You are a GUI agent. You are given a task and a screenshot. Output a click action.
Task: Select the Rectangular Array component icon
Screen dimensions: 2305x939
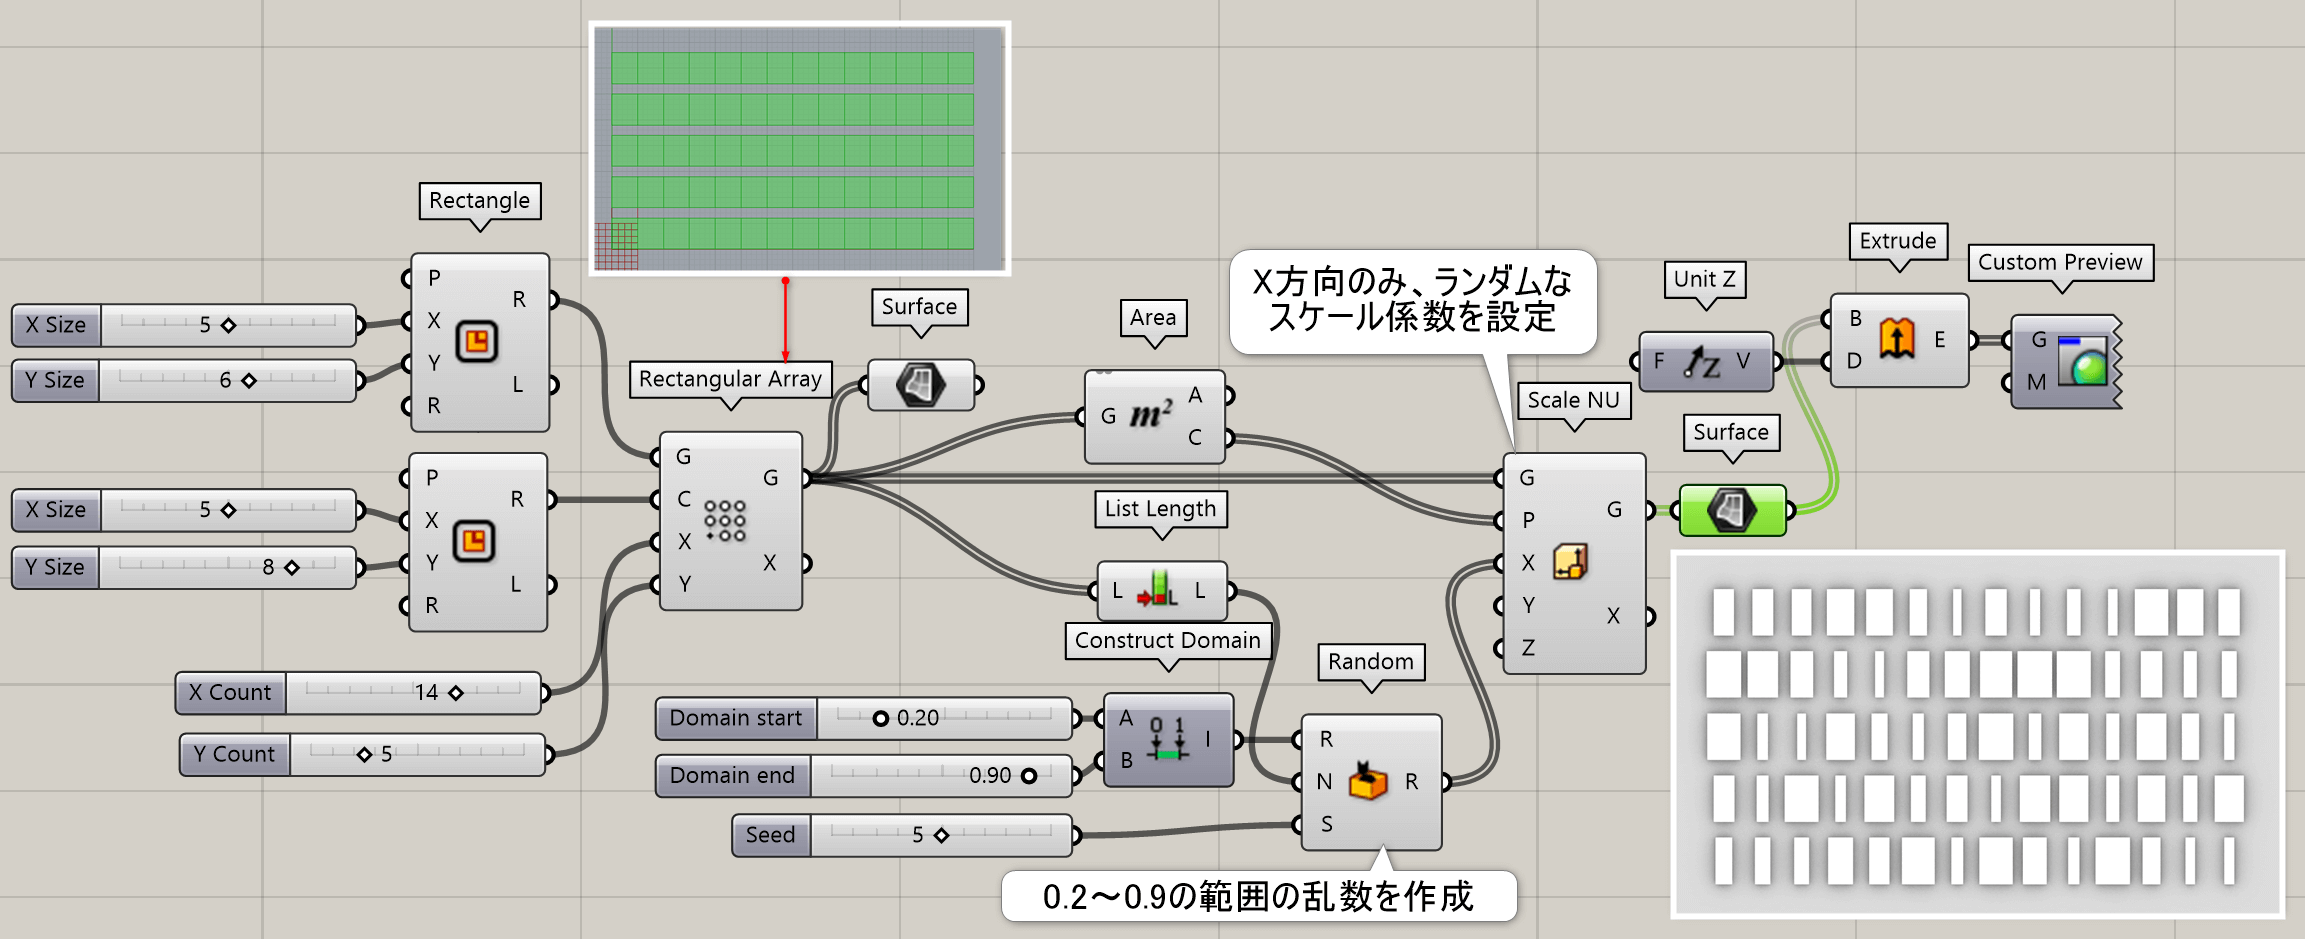point(725,521)
